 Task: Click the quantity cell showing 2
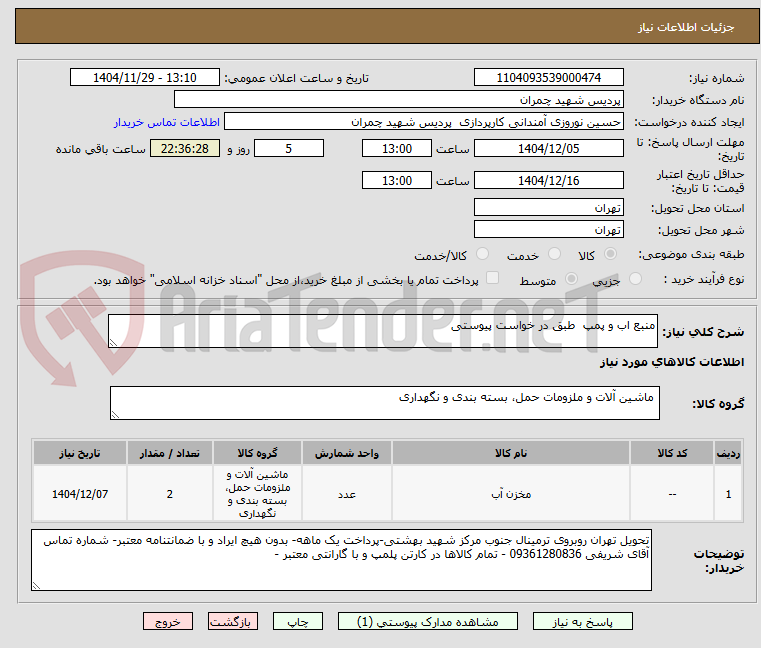pyautogui.click(x=169, y=494)
